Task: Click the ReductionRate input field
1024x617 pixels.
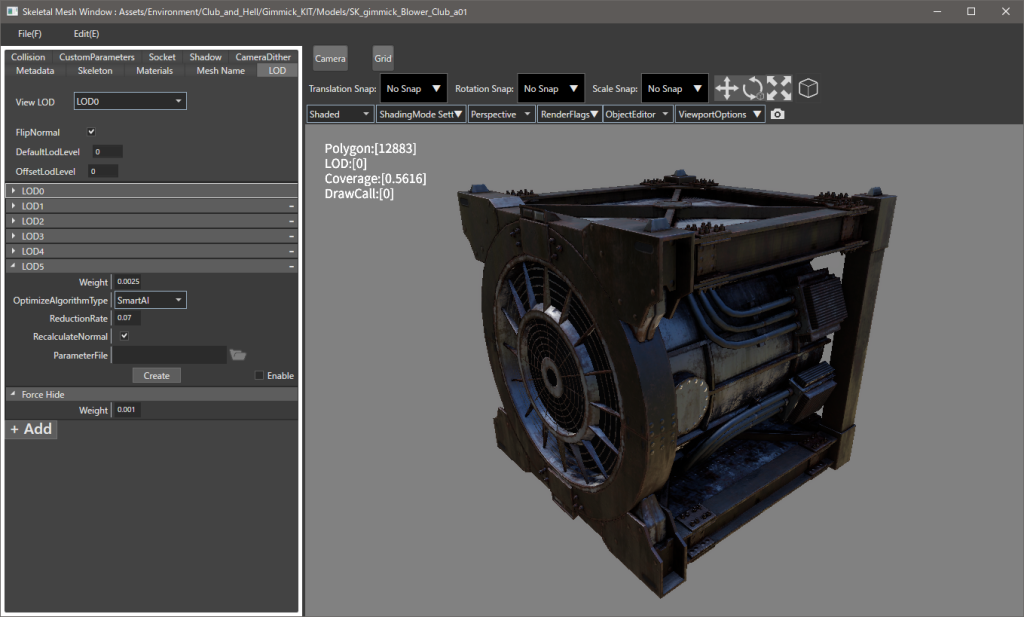Action: point(127,318)
